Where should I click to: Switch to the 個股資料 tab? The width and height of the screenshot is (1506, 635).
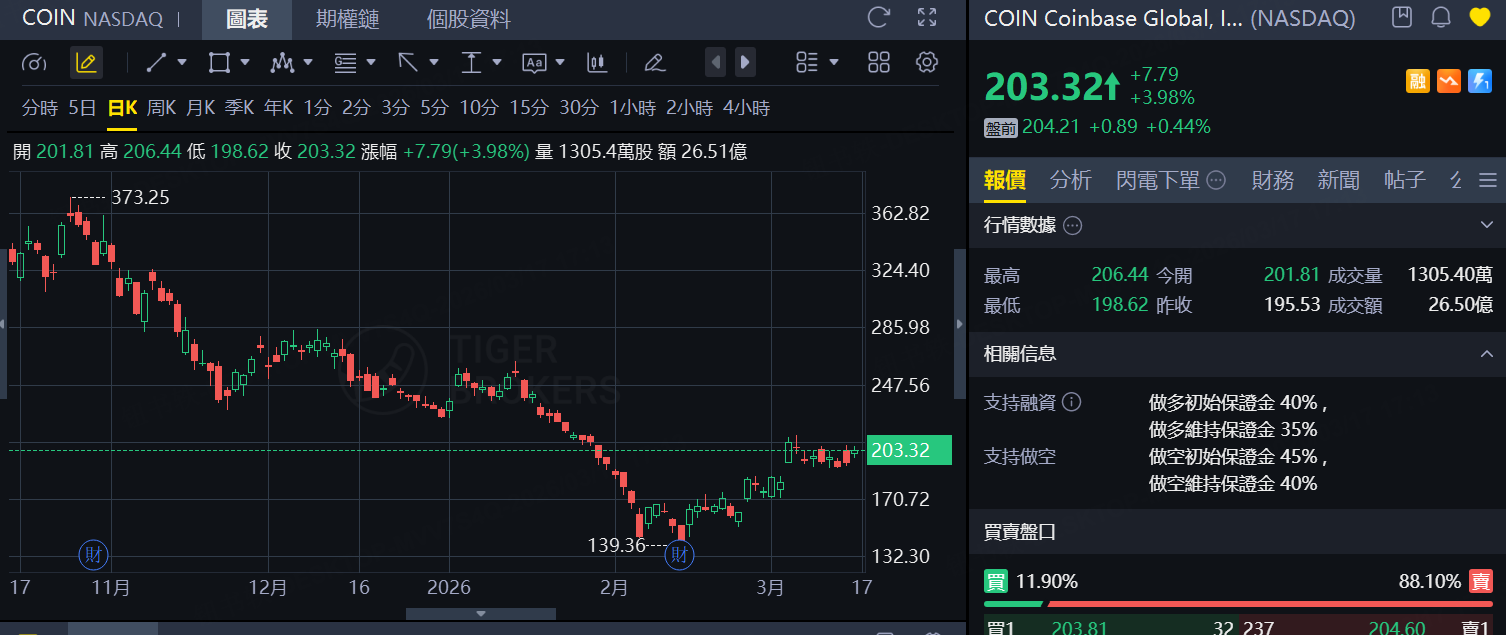[x=468, y=19]
